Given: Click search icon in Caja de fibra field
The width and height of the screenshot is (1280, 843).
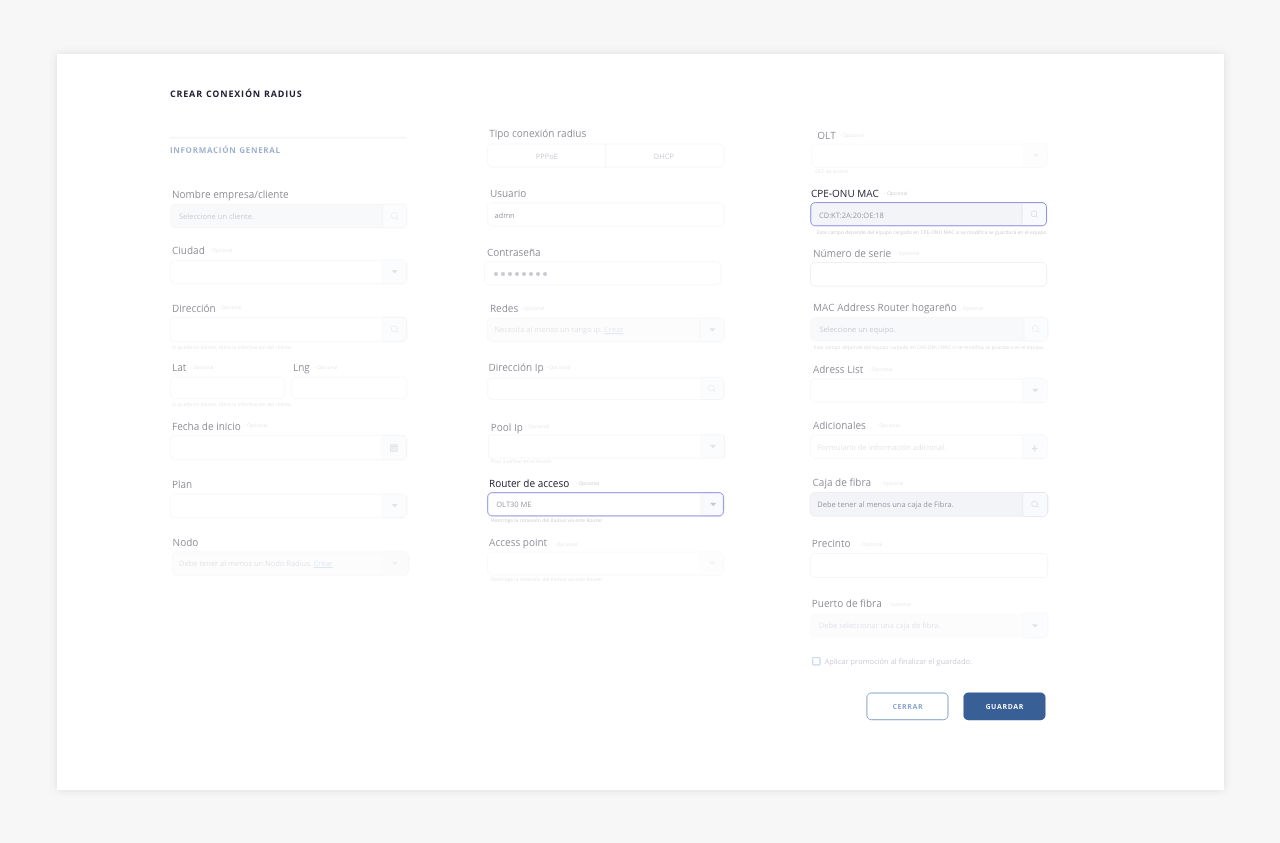Looking at the screenshot, I should 1035,505.
